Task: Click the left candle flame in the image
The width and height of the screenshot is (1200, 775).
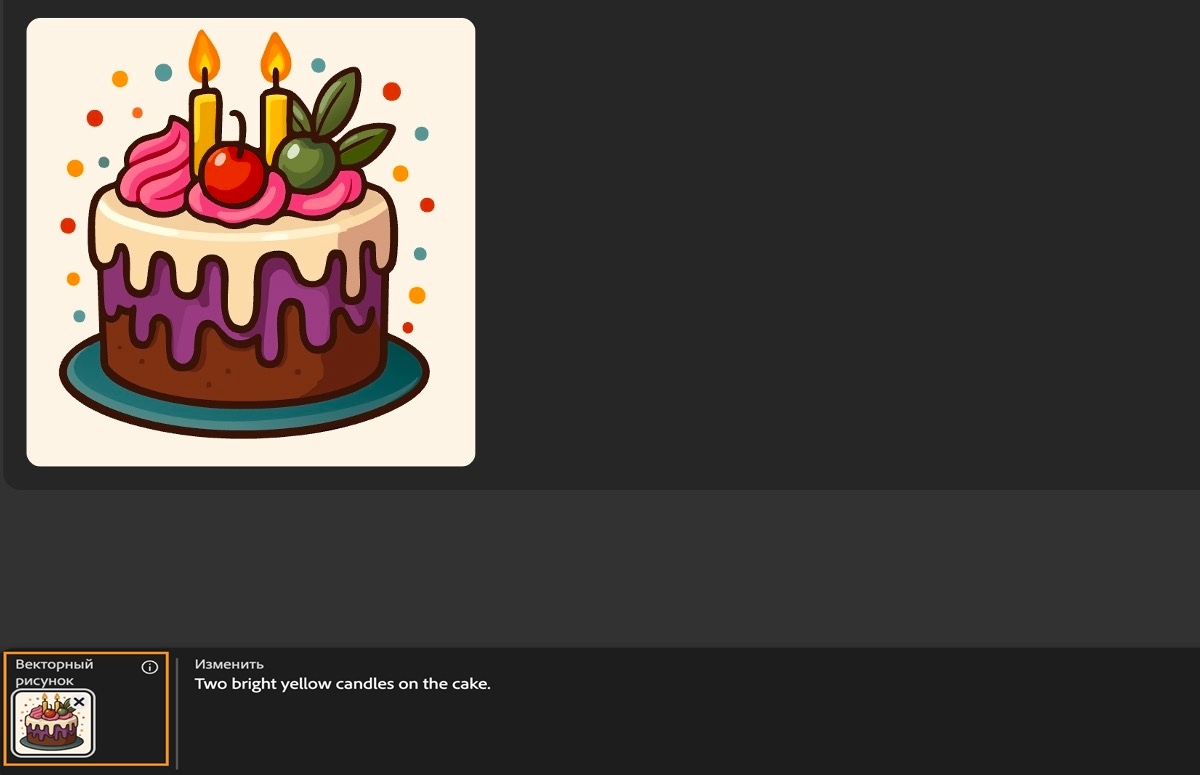Action: [x=204, y=55]
